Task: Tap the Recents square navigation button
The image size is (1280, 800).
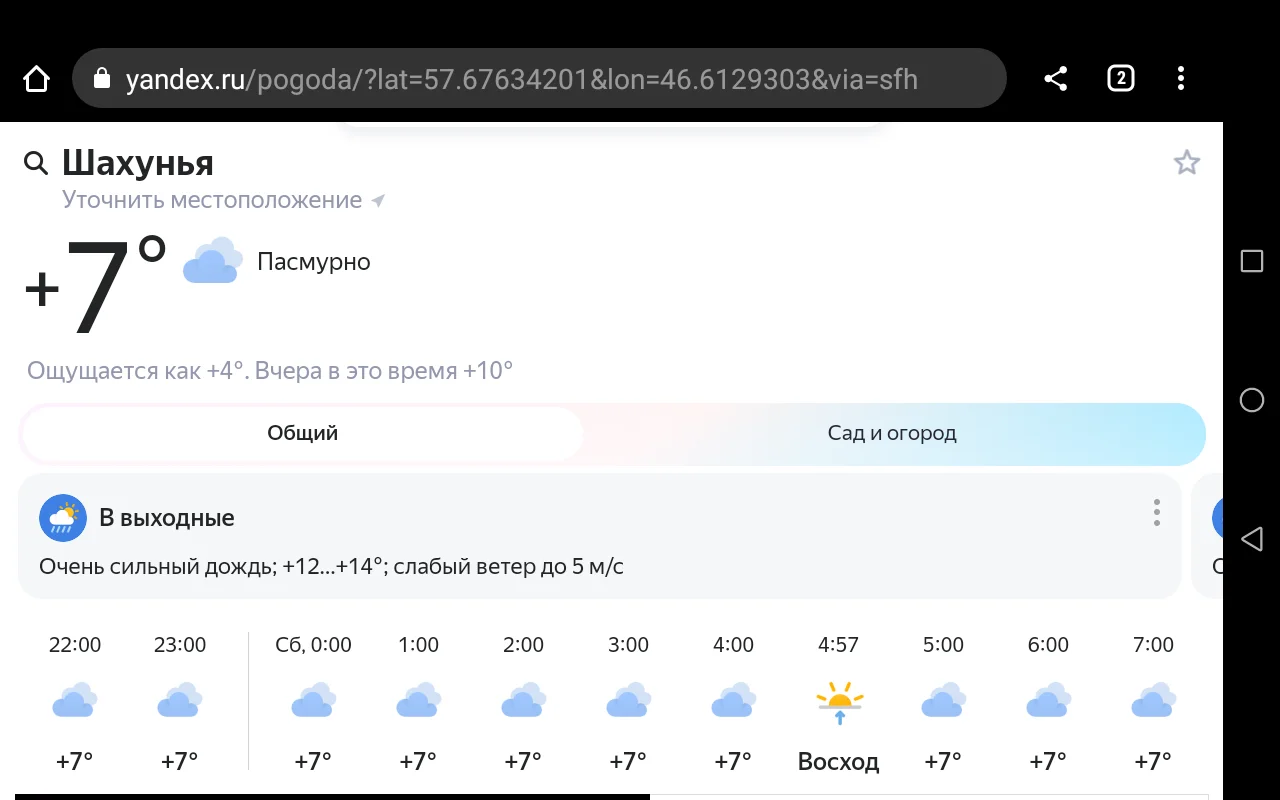Action: click(1251, 261)
